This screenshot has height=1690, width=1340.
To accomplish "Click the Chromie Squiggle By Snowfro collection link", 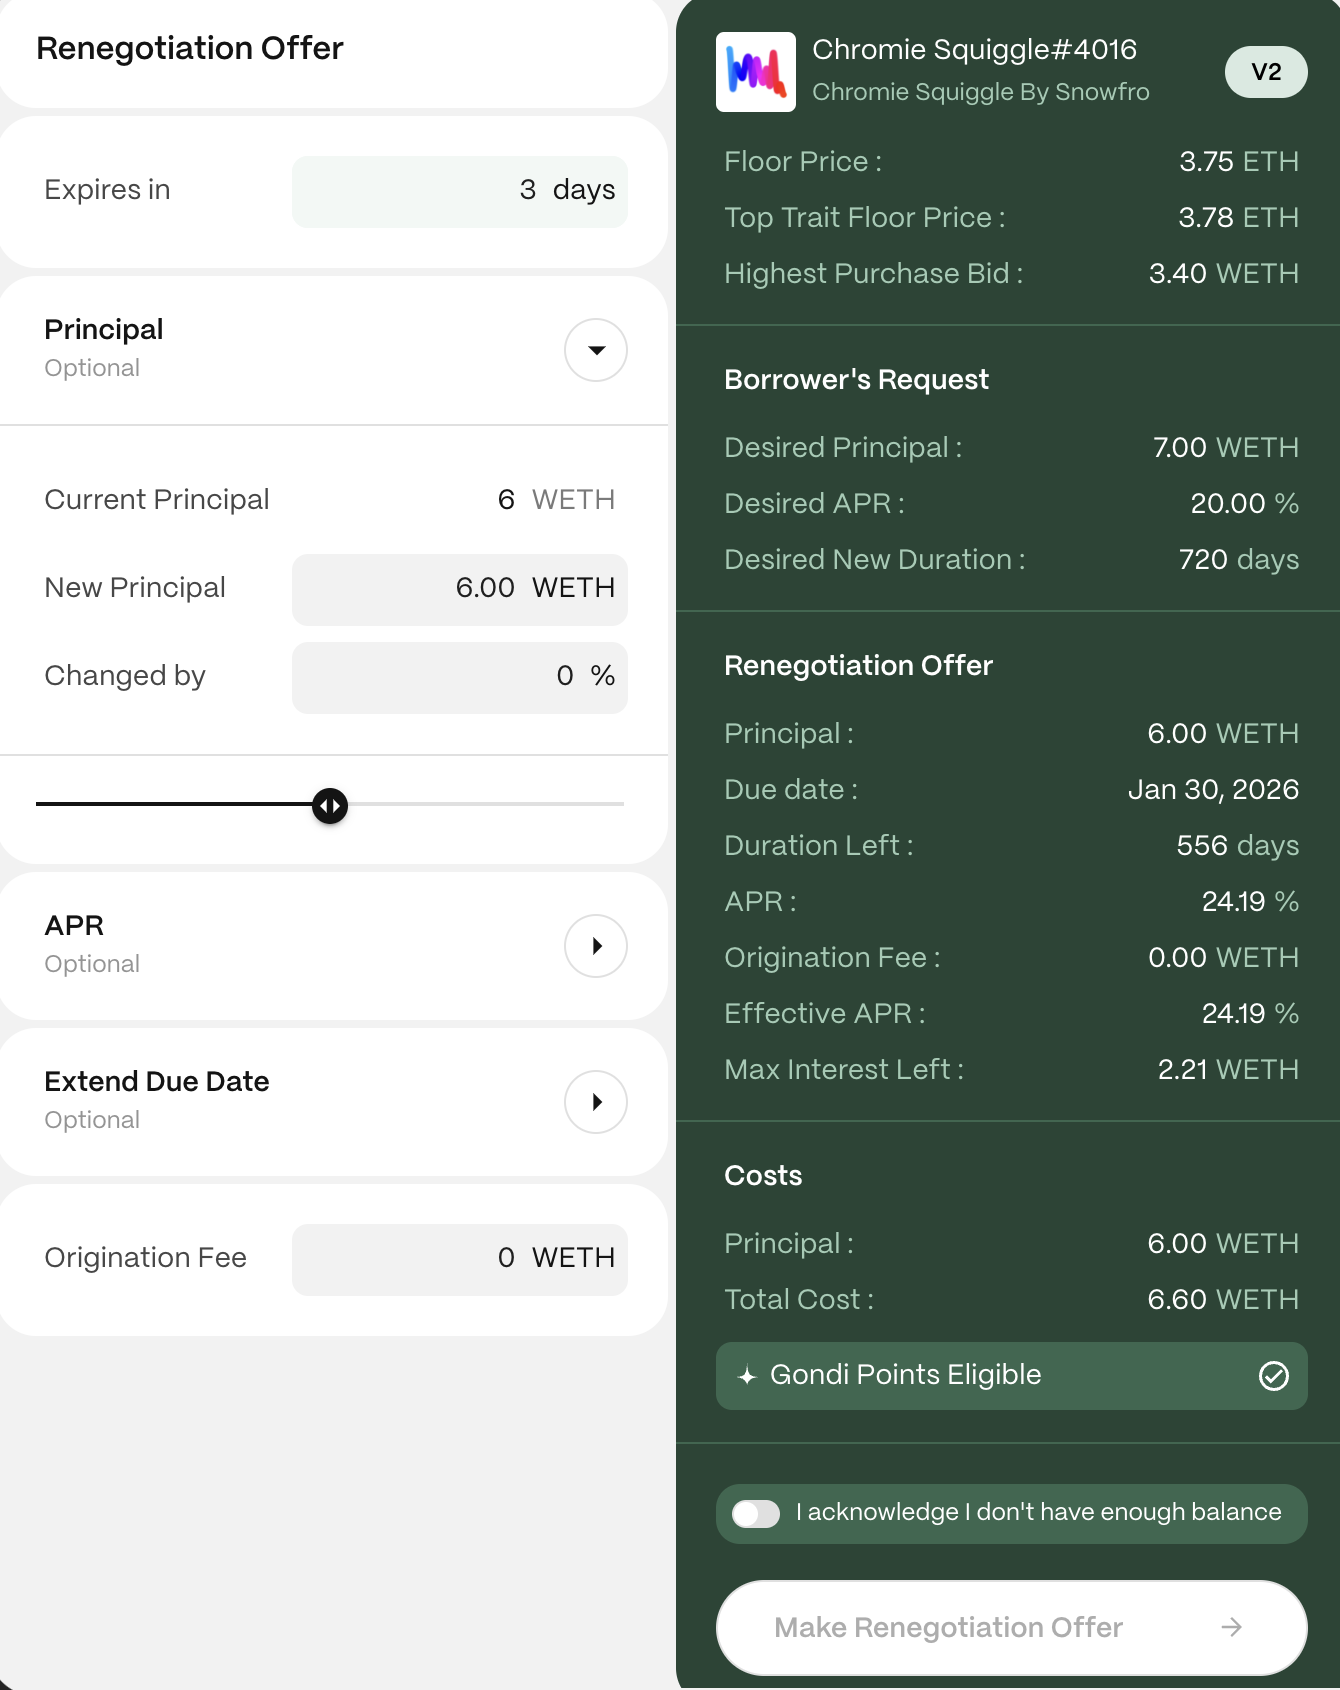I will coord(980,92).
